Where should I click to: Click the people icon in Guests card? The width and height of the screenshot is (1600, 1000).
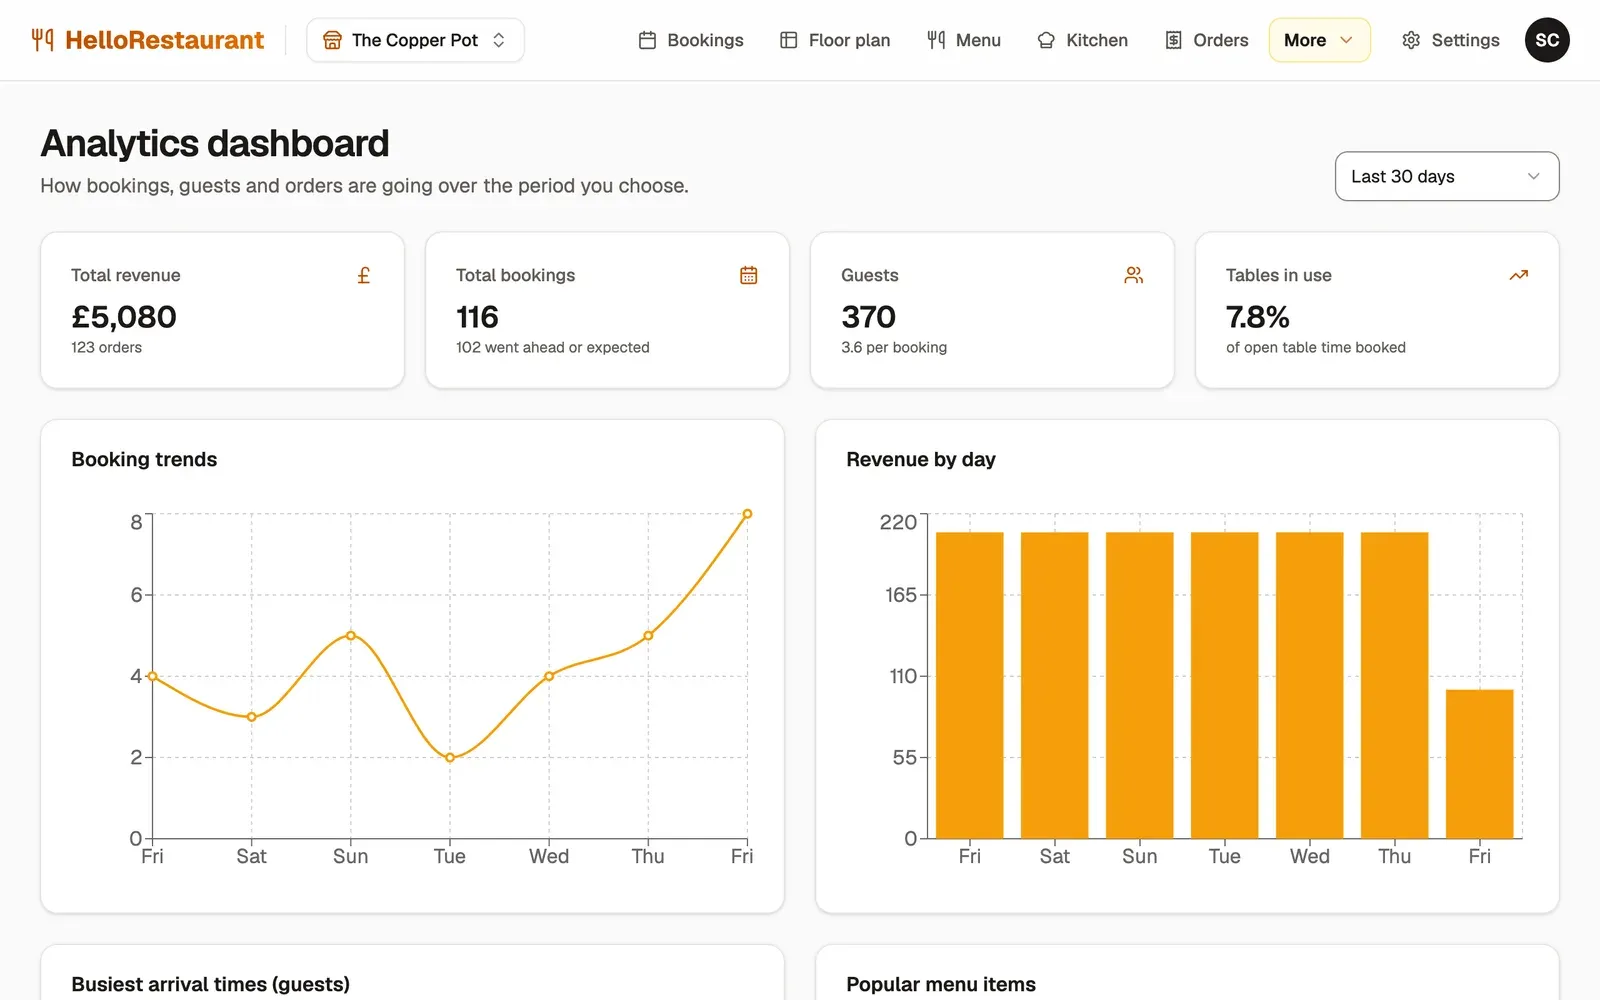pyautogui.click(x=1133, y=275)
